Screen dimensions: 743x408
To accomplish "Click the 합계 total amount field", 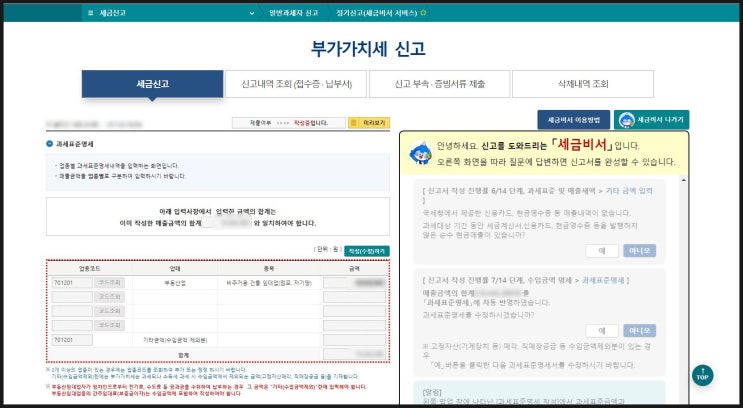I will click(x=354, y=354).
